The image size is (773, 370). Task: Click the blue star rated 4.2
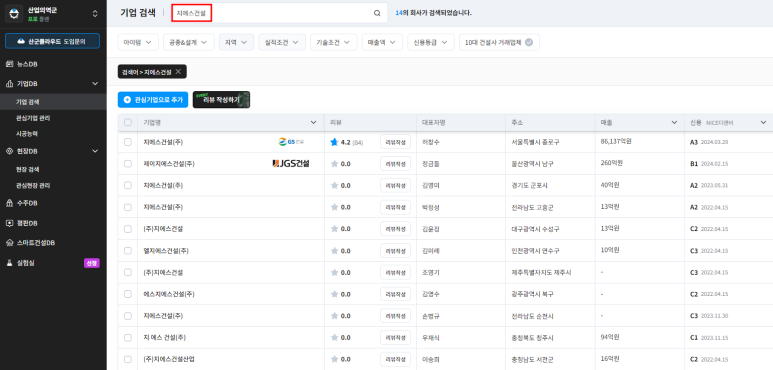(334, 142)
